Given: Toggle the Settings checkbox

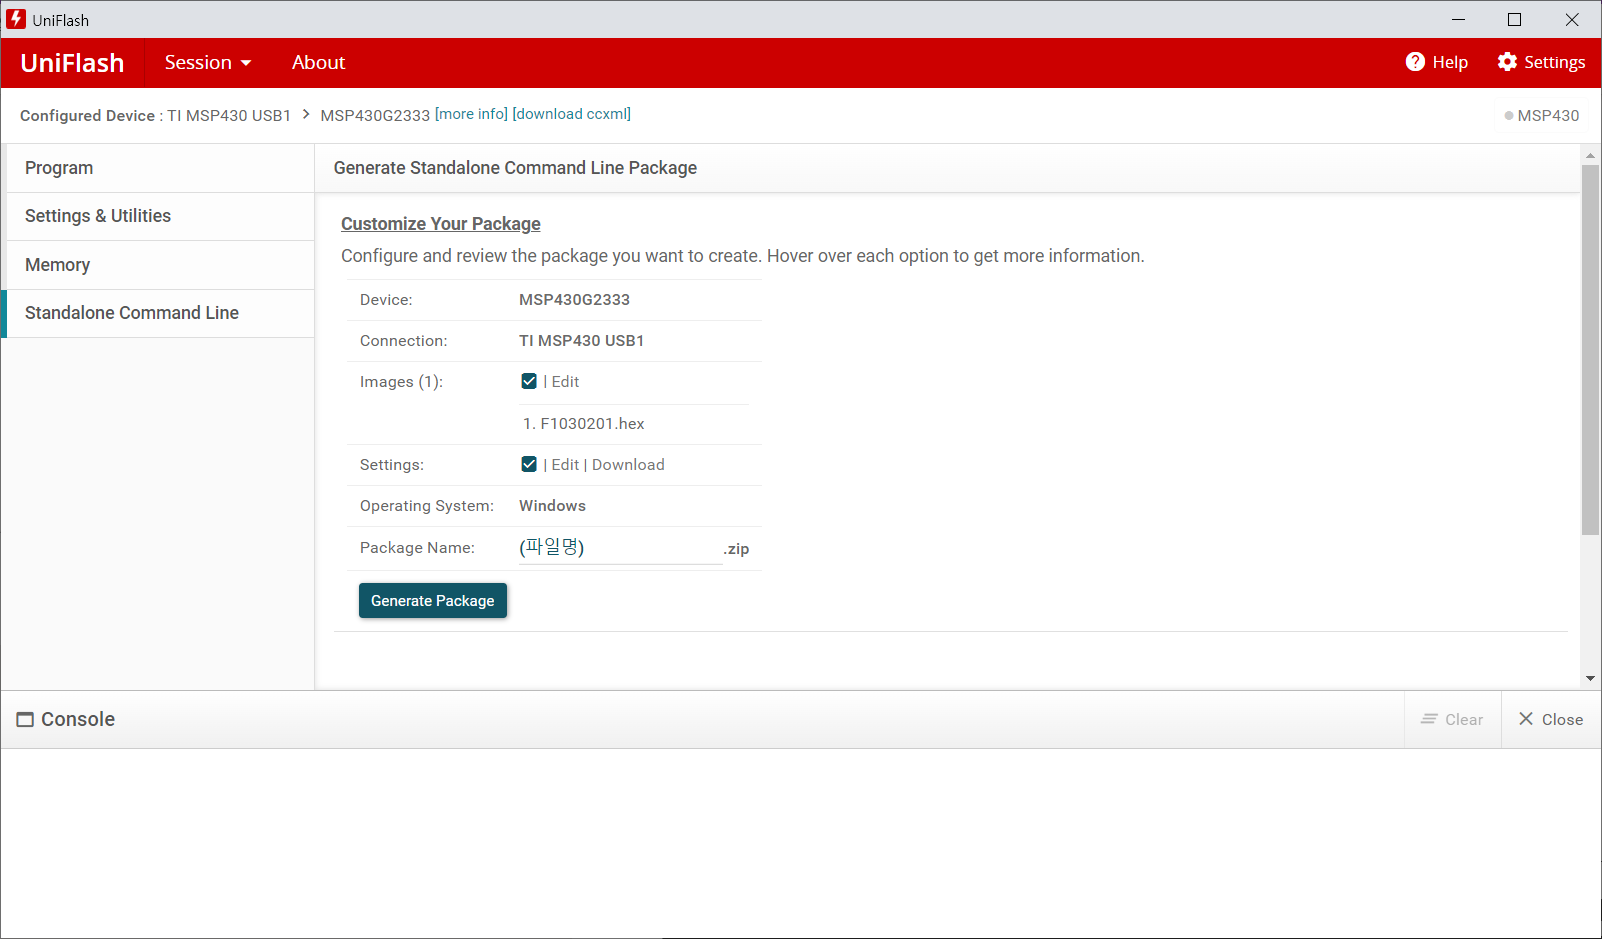Looking at the screenshot, I should (x=529, y=464).
